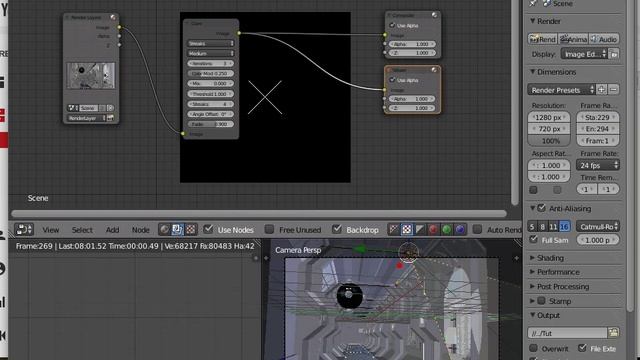
Task: Expand the Shading panel
Action: tap(532, 258)
